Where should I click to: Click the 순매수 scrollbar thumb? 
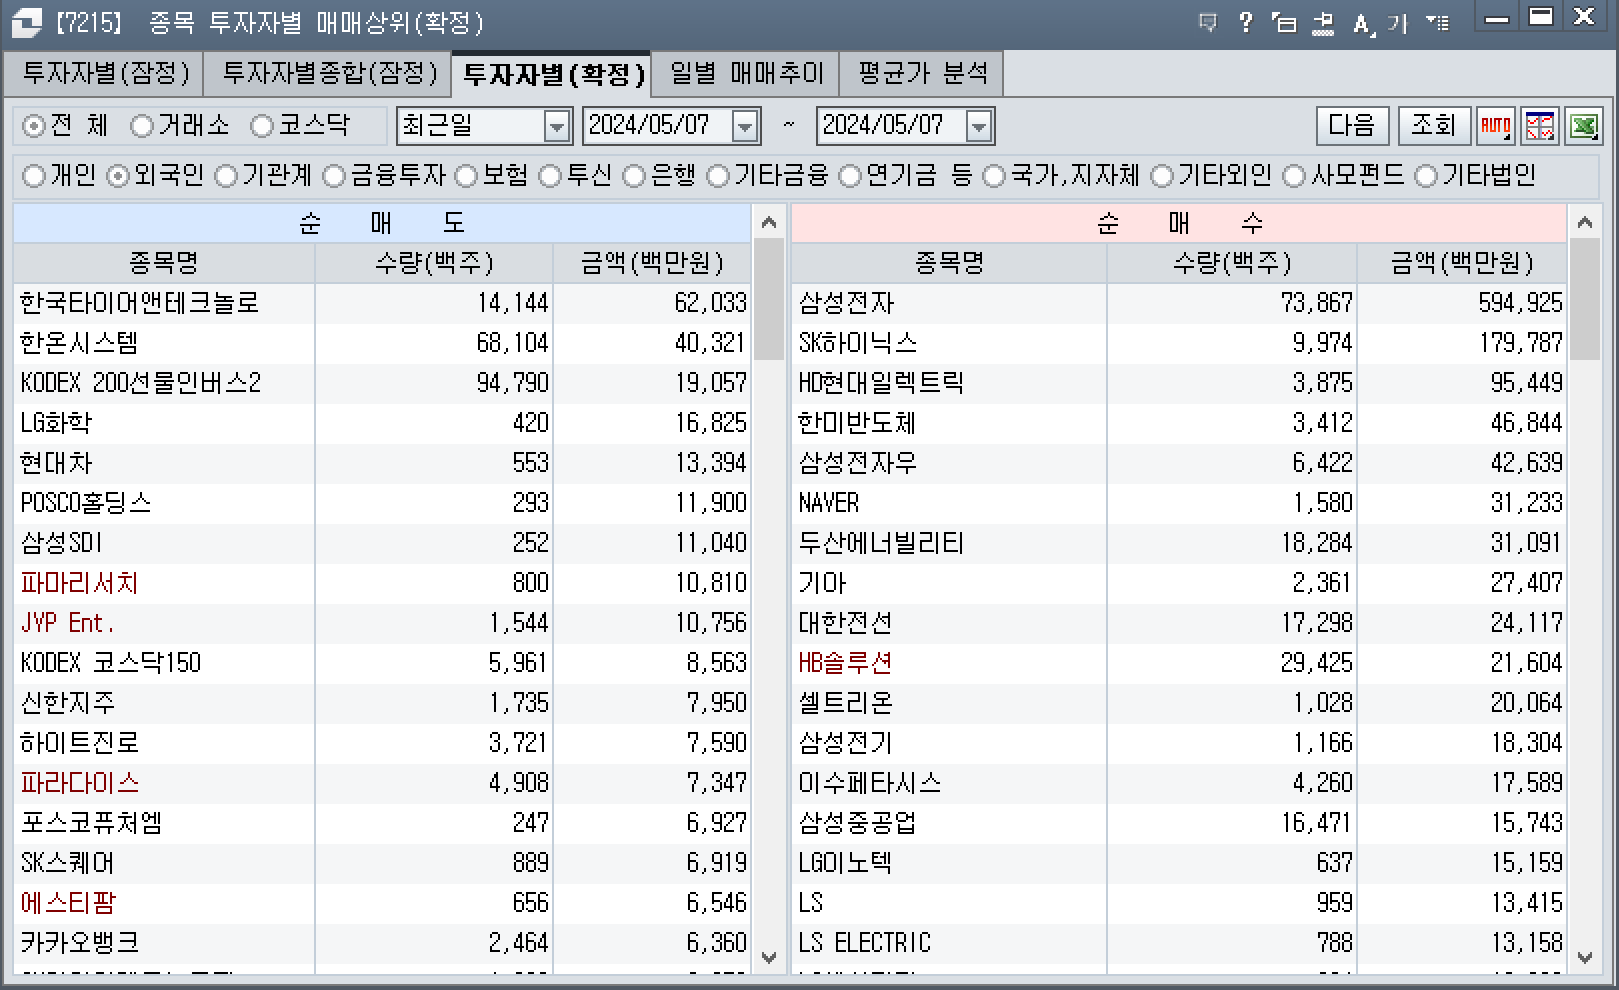pos(1584,300)
